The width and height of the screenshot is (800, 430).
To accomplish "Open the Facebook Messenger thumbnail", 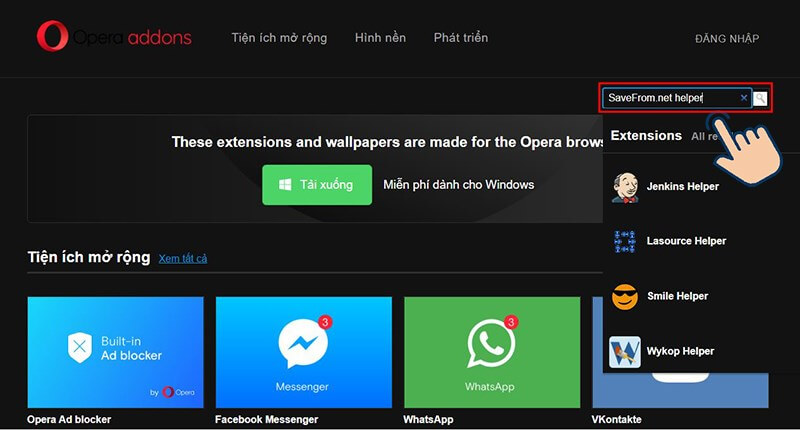I will 304,352.
